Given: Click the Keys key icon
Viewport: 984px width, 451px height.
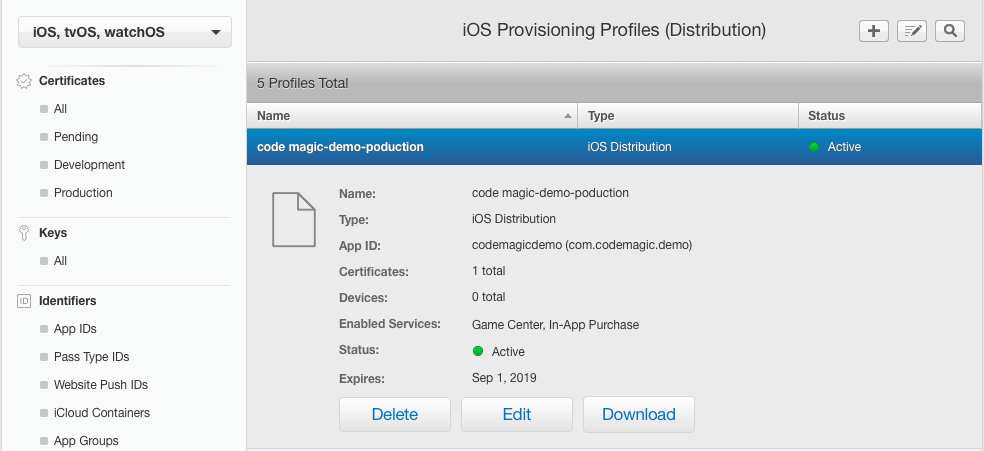Looking at the screenshot, I should (x=24, y=233).
